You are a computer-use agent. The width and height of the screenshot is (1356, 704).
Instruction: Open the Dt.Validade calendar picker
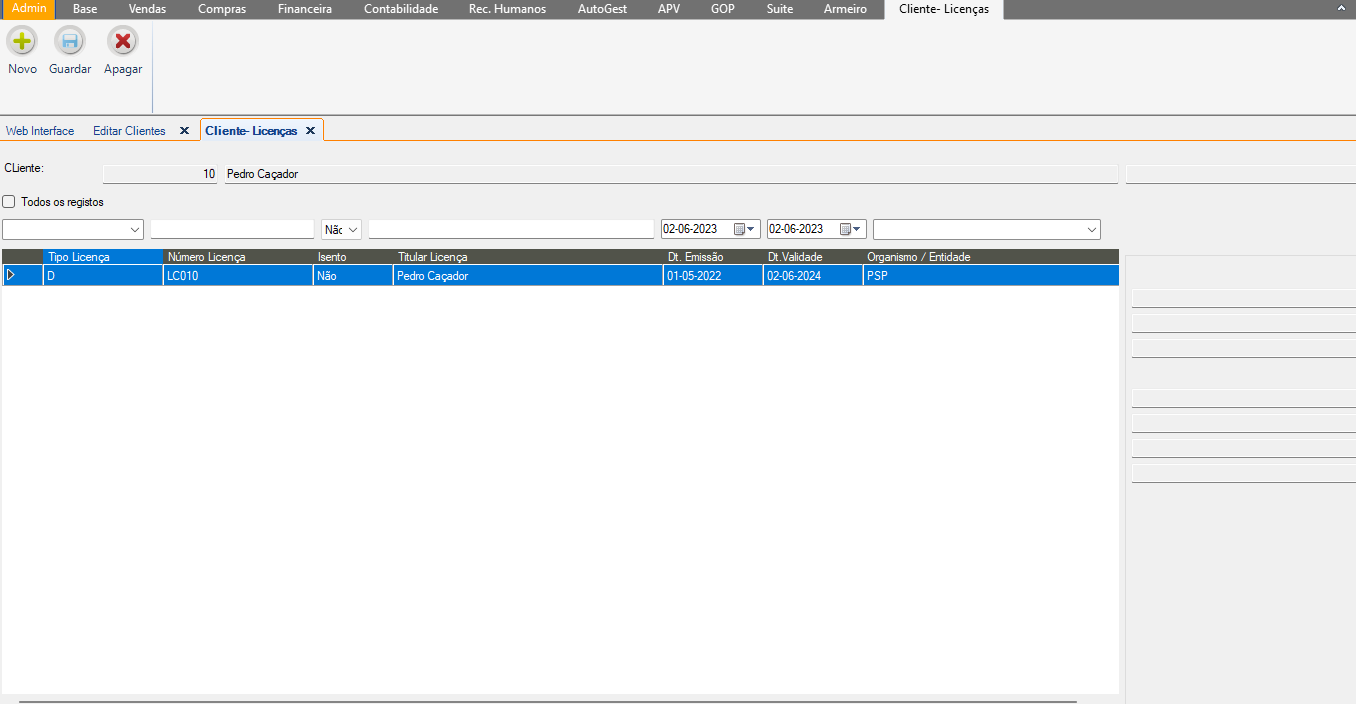coord(851,229)
